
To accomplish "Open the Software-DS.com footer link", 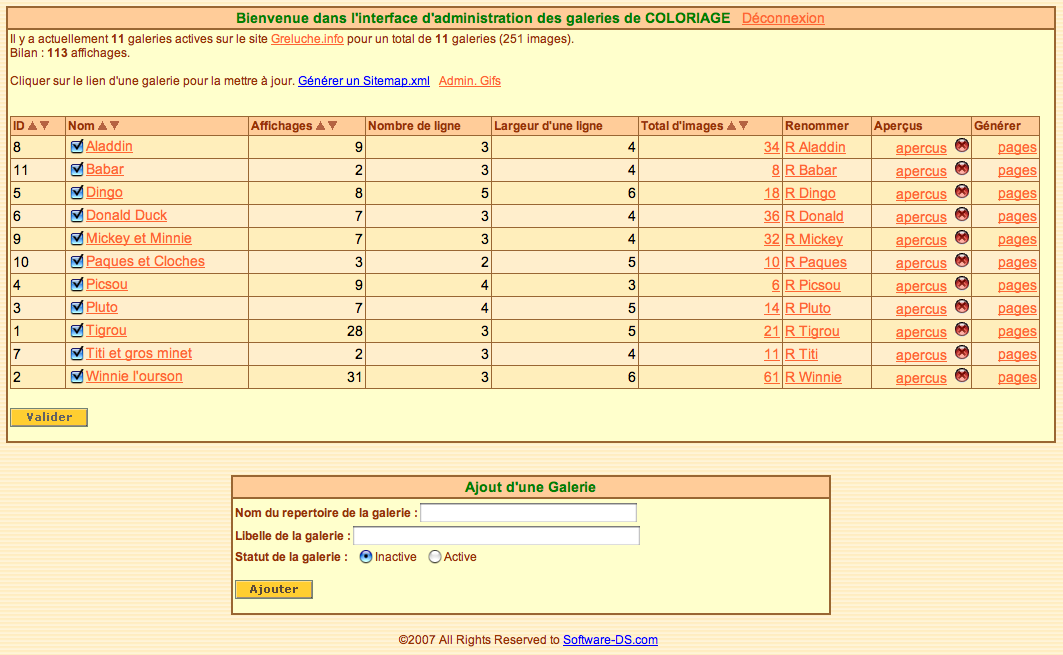I will 610,640.
